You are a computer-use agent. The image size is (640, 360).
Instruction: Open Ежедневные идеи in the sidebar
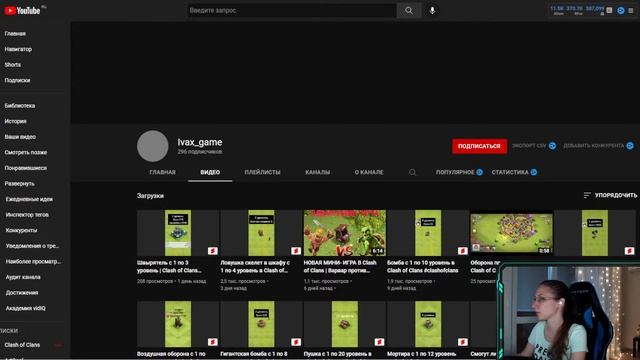click(29, 199)
